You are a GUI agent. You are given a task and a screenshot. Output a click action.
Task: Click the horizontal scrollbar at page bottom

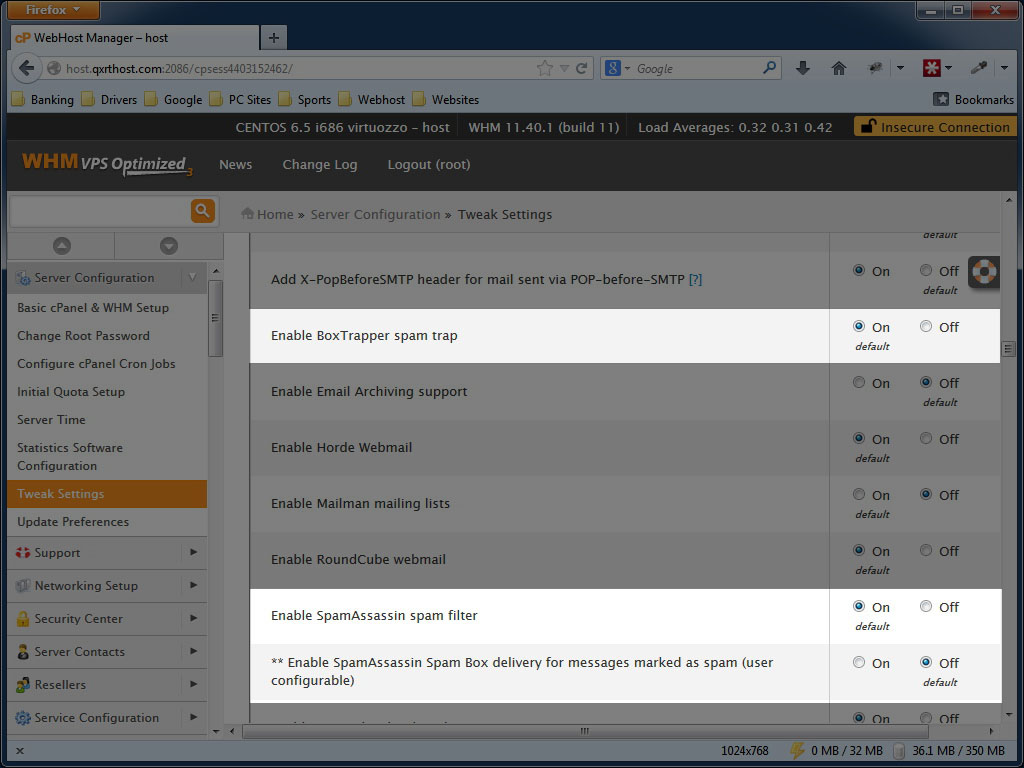[x=585, y=731]
